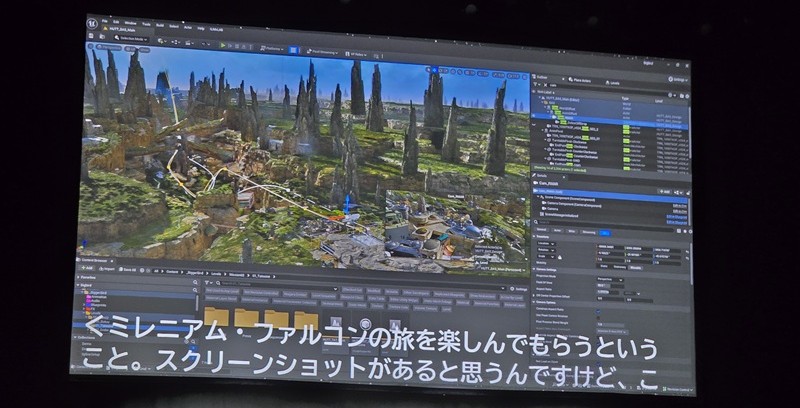
Task: Click the Add button in Details panel
Action: pyautogui.click(x=664, y=191)
